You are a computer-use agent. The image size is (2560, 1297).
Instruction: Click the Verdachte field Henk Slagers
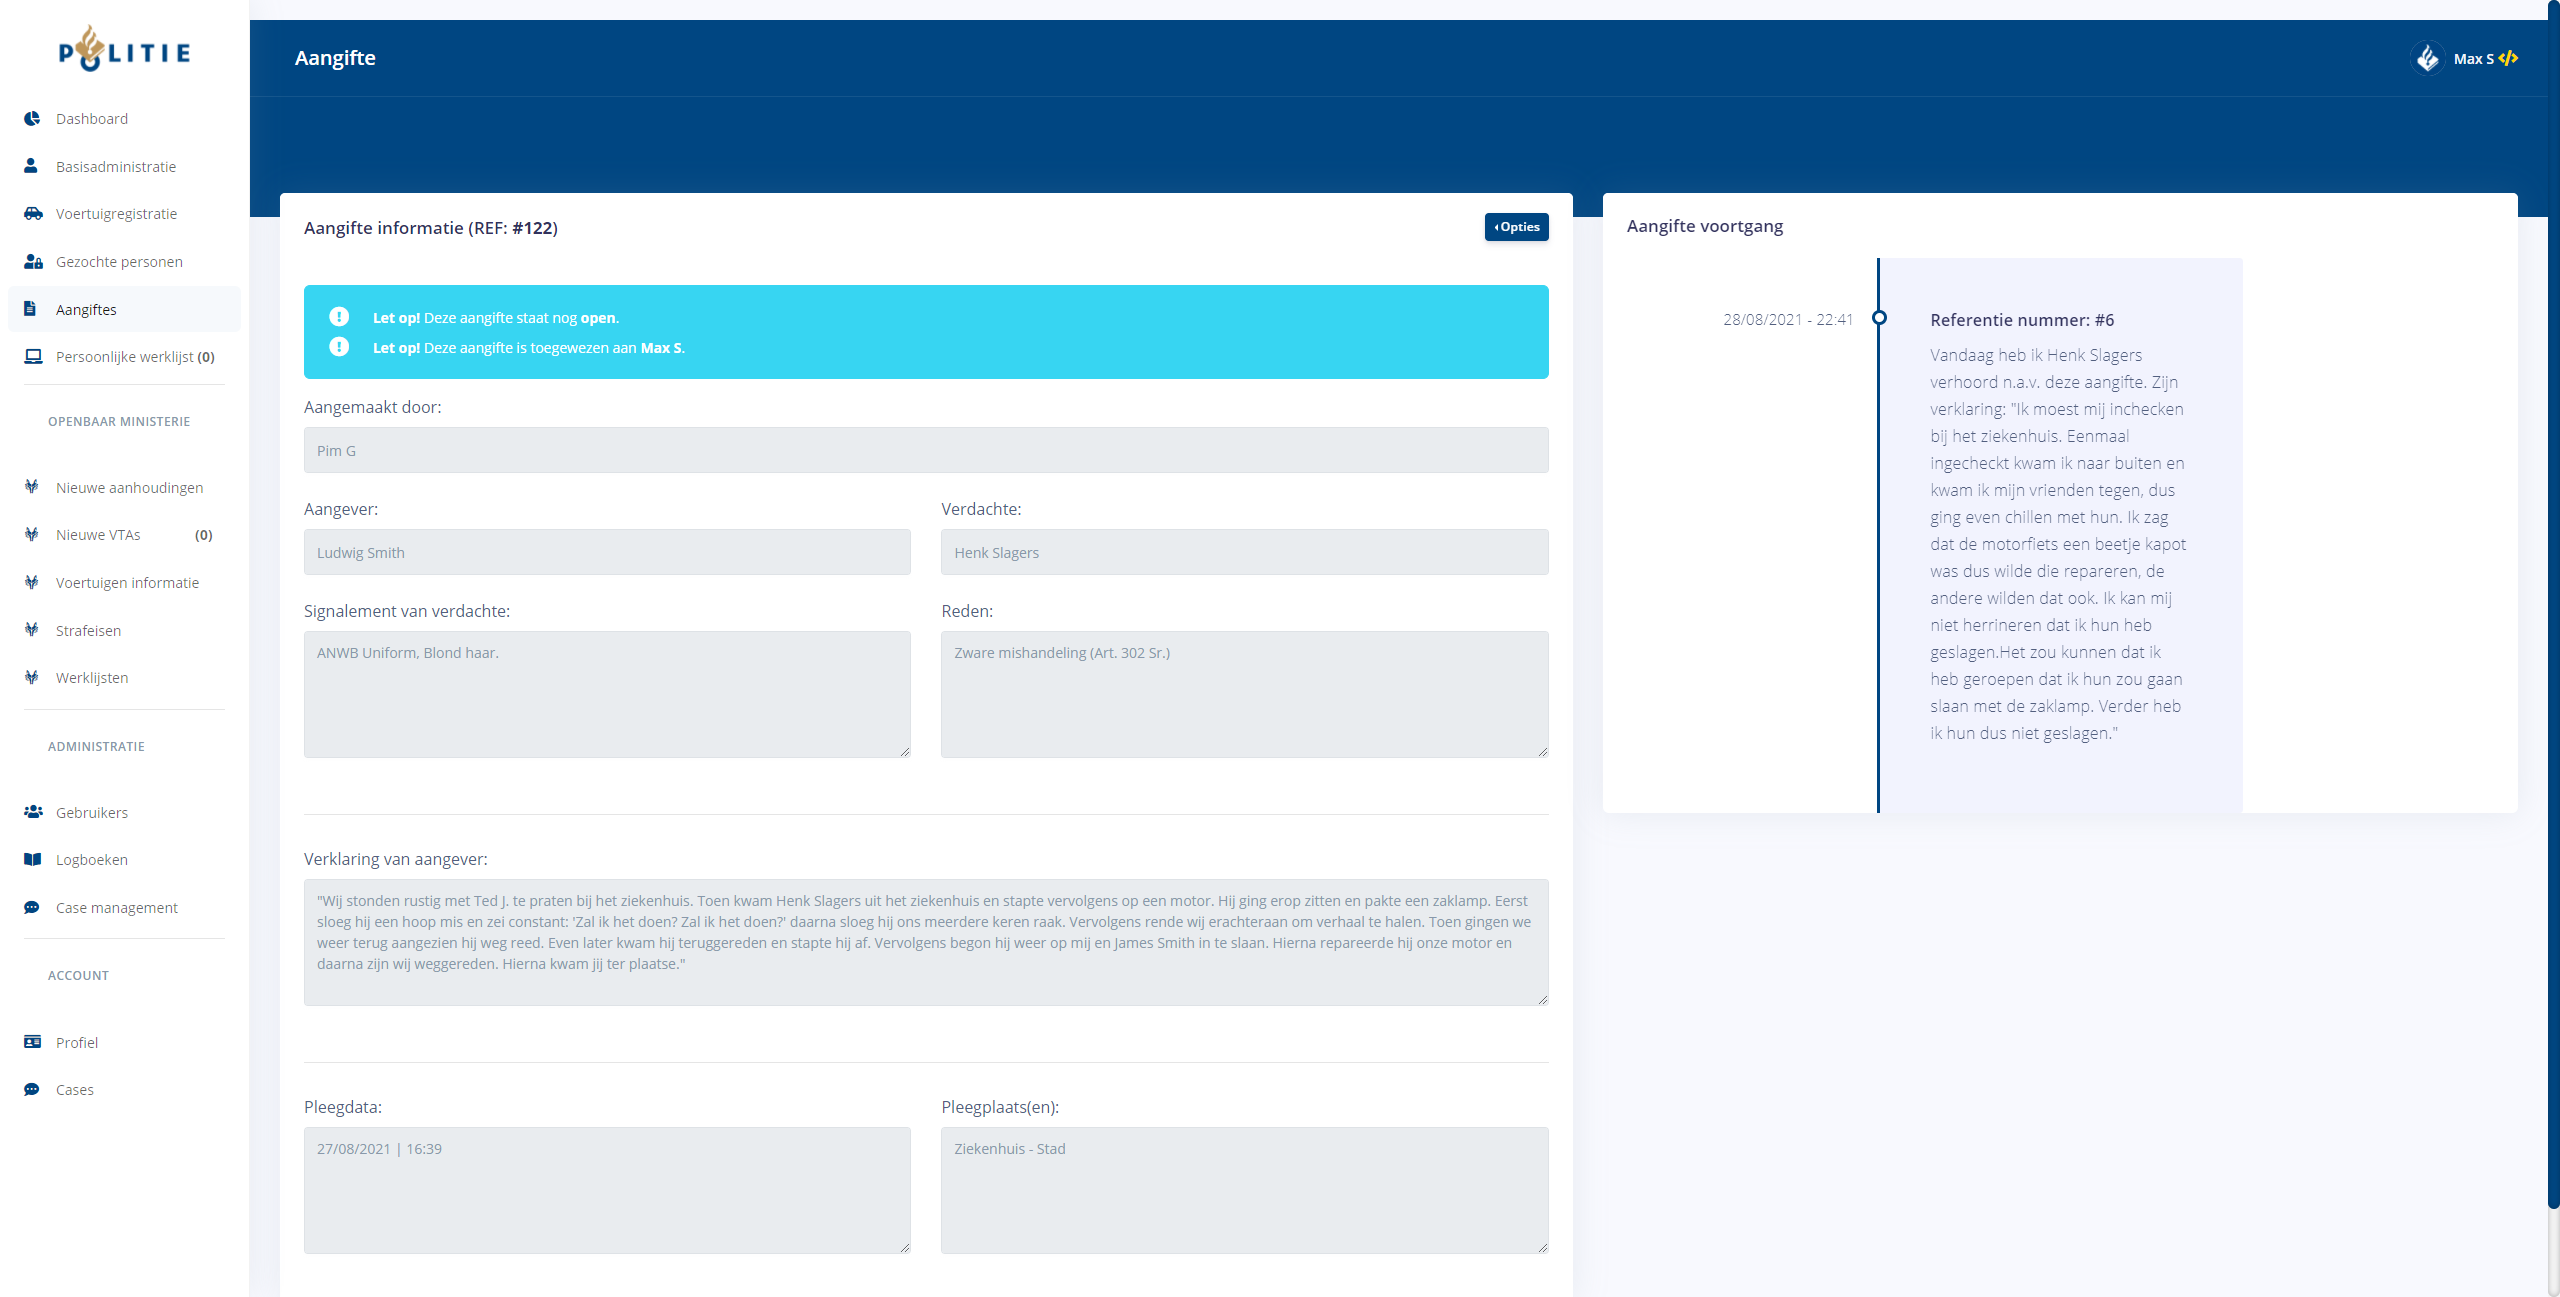[1244, 552]
